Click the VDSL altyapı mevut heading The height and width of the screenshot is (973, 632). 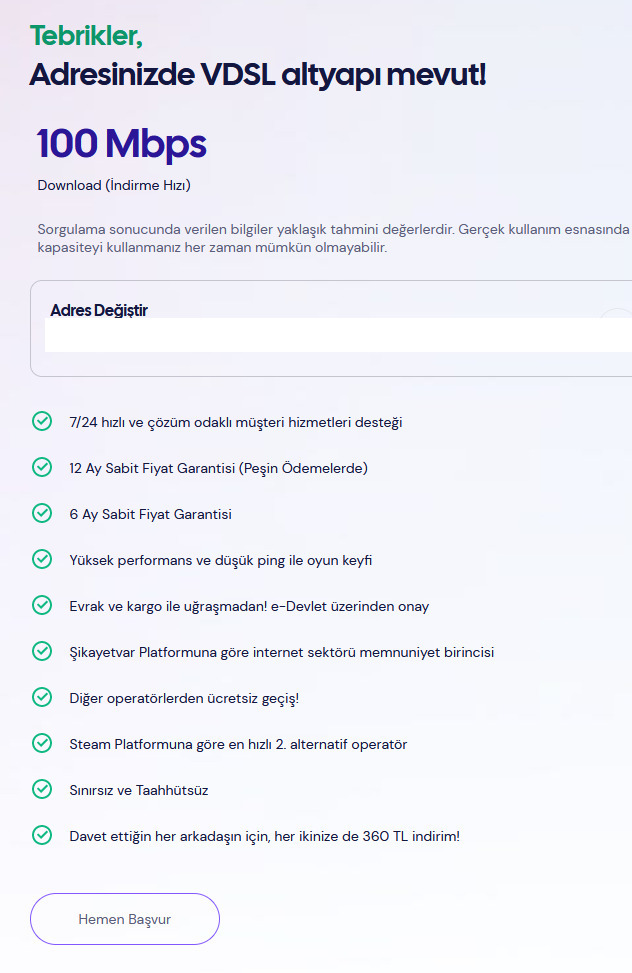[x=257, y=74]
